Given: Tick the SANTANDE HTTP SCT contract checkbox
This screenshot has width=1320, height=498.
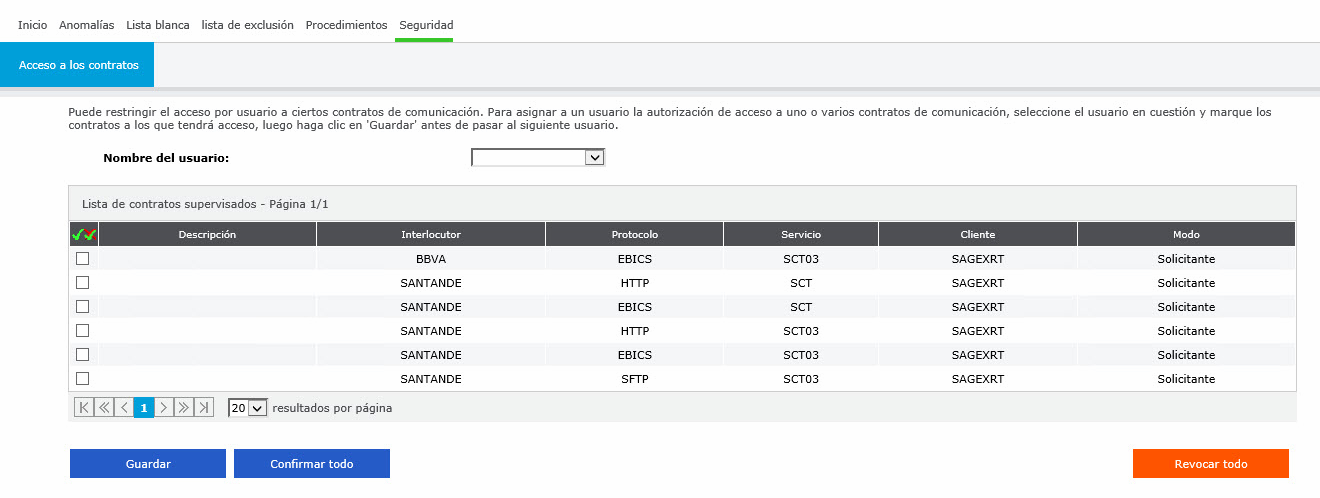Looking at the screenshot, I should tap(83, 283).
